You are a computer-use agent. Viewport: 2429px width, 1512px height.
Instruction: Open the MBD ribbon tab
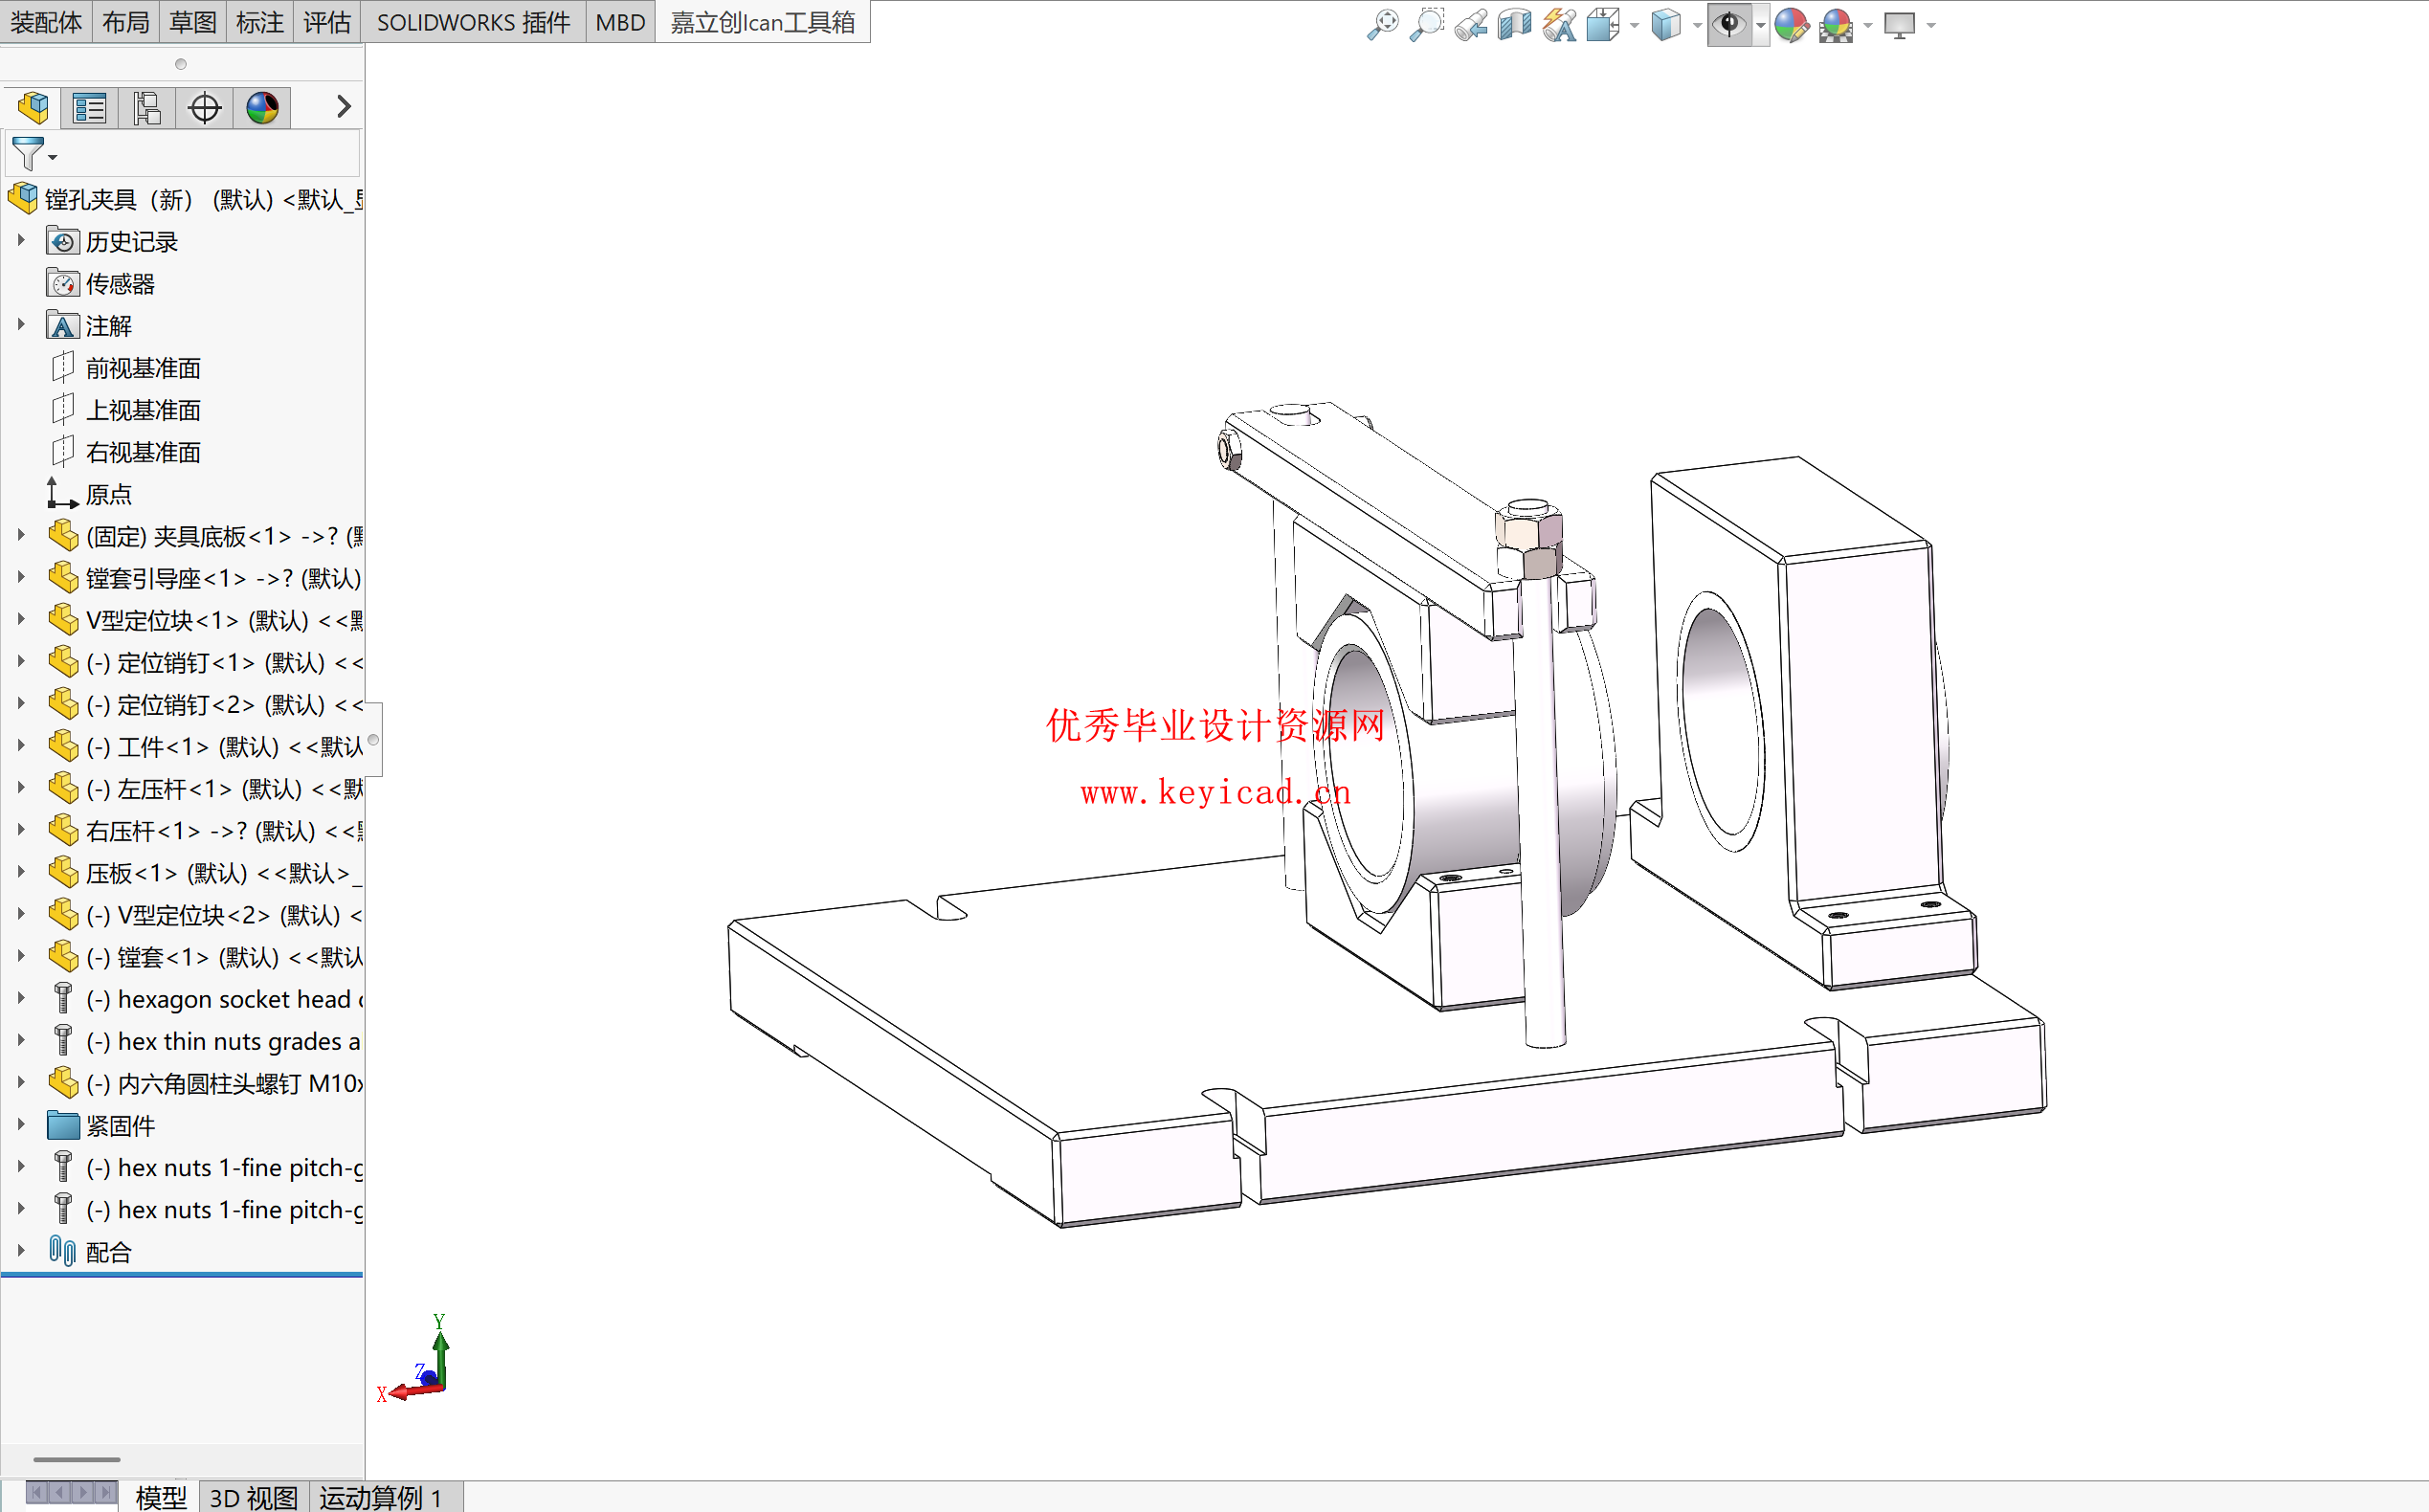620,22
